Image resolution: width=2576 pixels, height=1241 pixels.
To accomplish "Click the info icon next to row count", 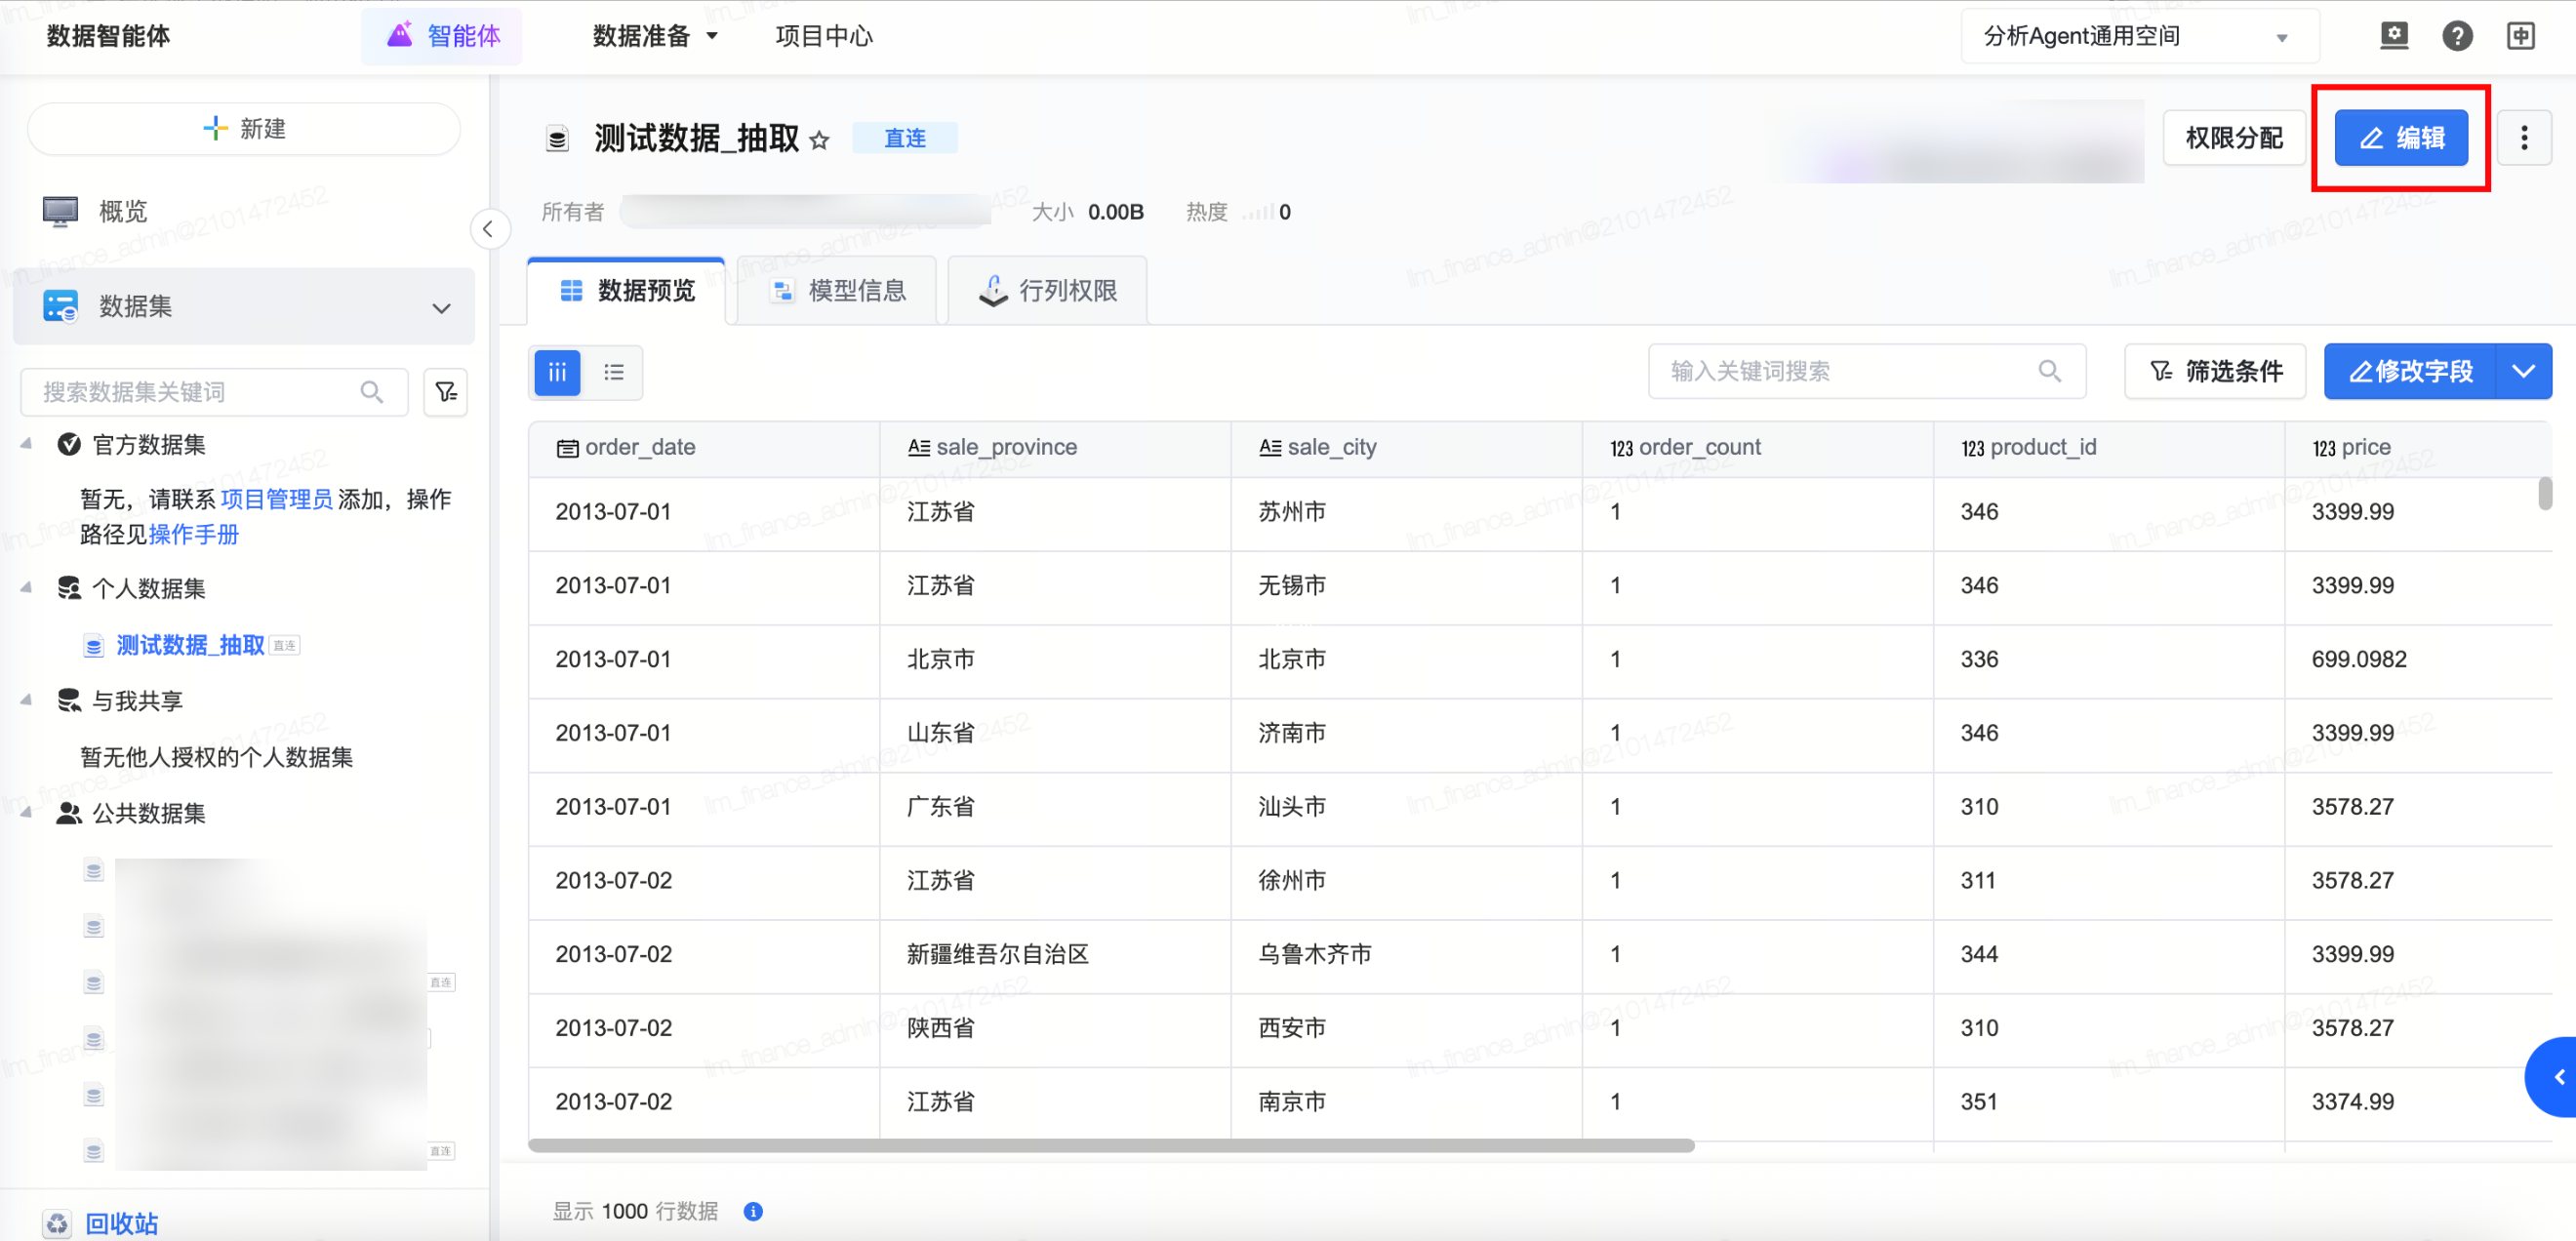I will [753, 1211].
